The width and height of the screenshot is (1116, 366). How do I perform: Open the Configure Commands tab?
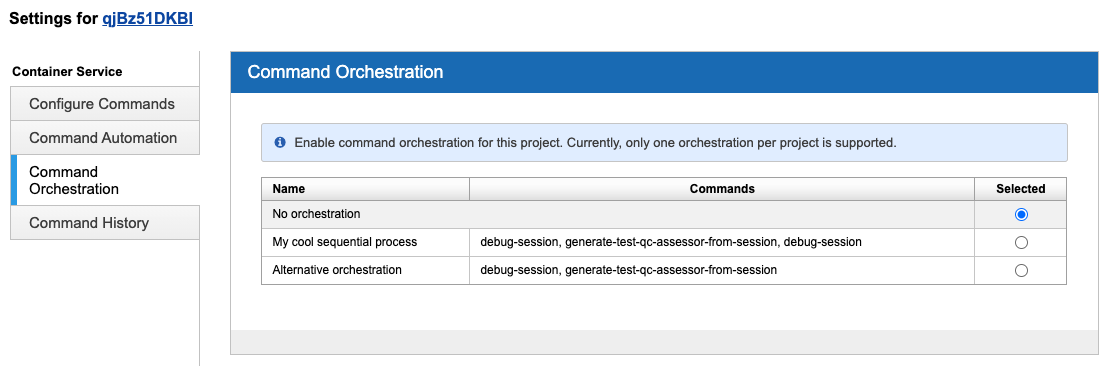105,104
